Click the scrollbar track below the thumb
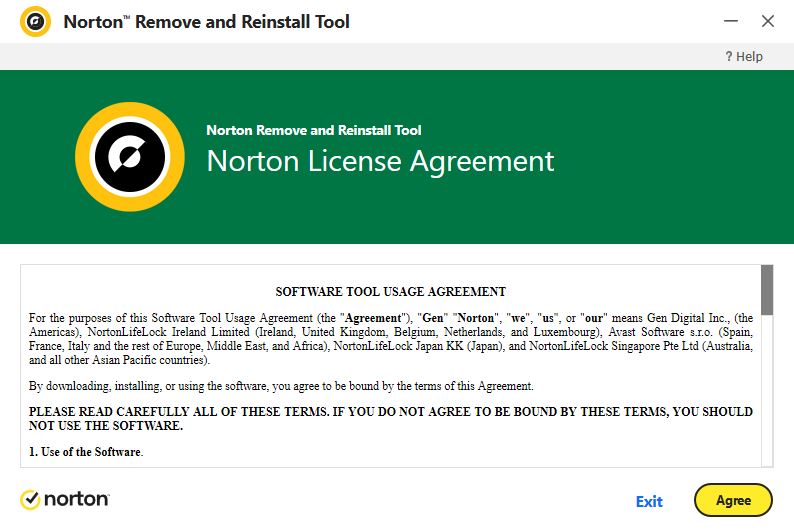 coord(767,390)
